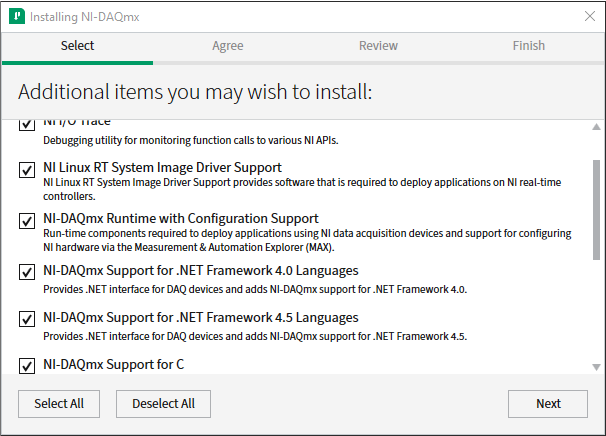
Task: Close the Installing NI-DAQmx window
Action: (x=590, y=16)
